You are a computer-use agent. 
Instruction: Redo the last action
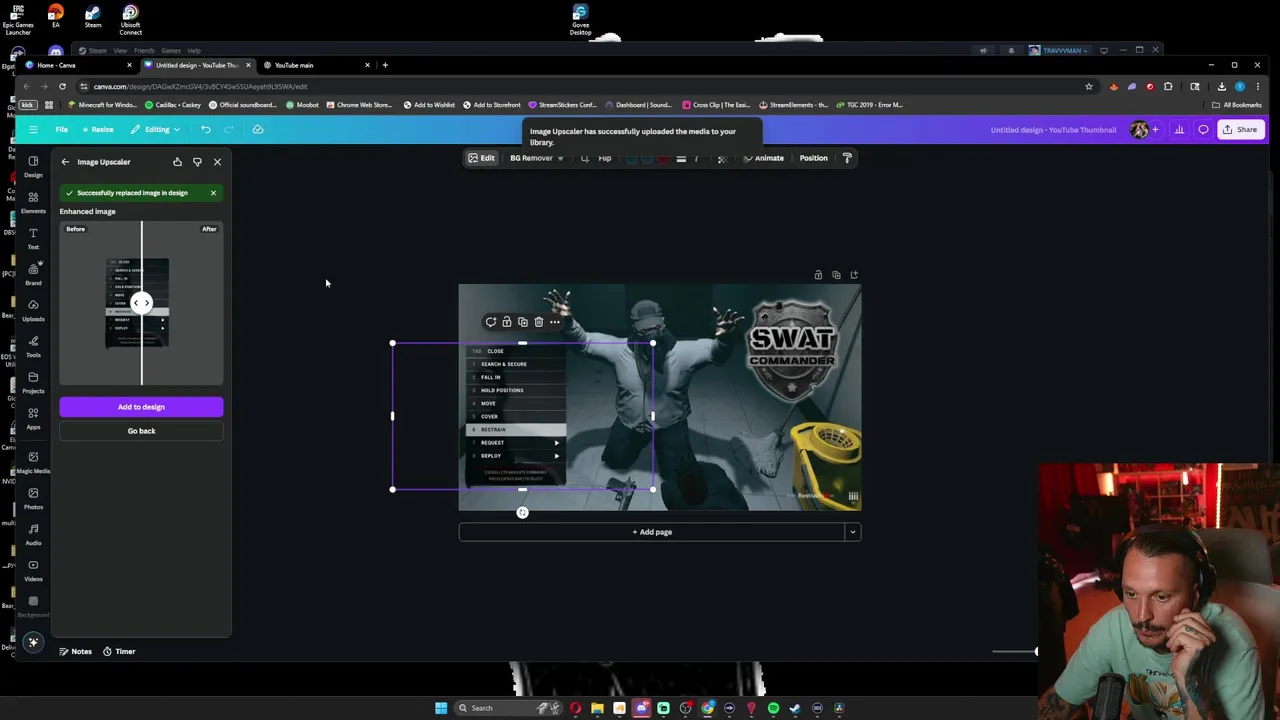(x=229, y=129)
